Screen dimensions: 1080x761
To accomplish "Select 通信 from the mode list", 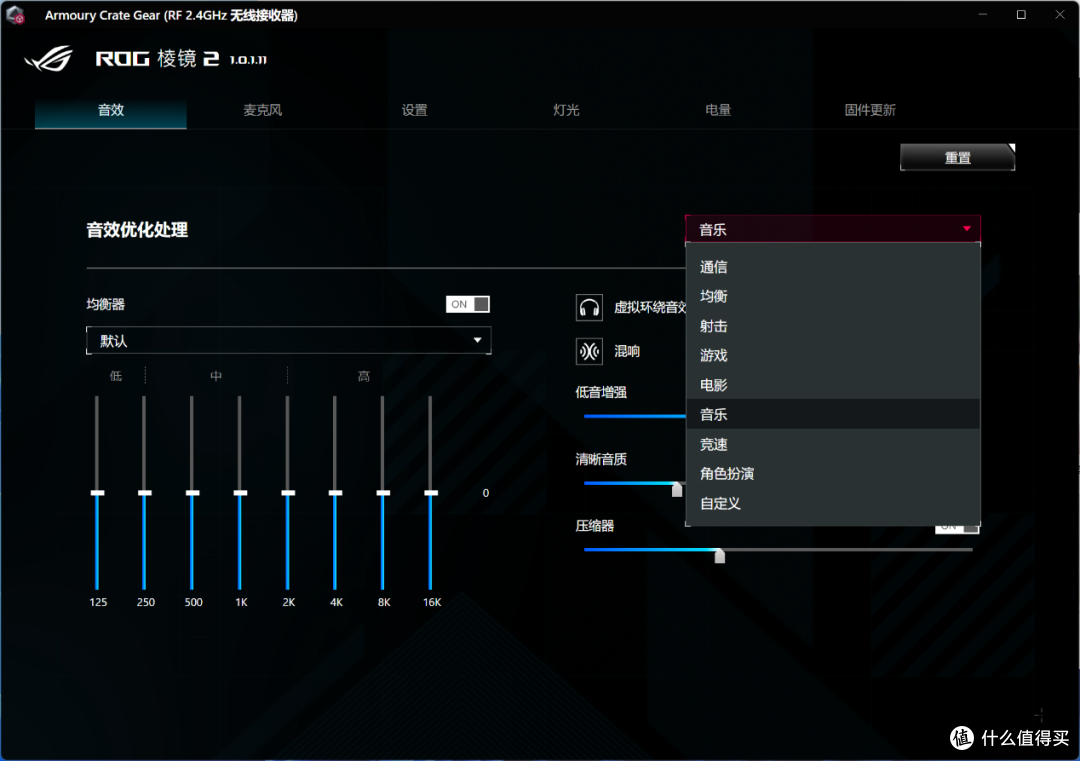I will [x=833, y=267].
